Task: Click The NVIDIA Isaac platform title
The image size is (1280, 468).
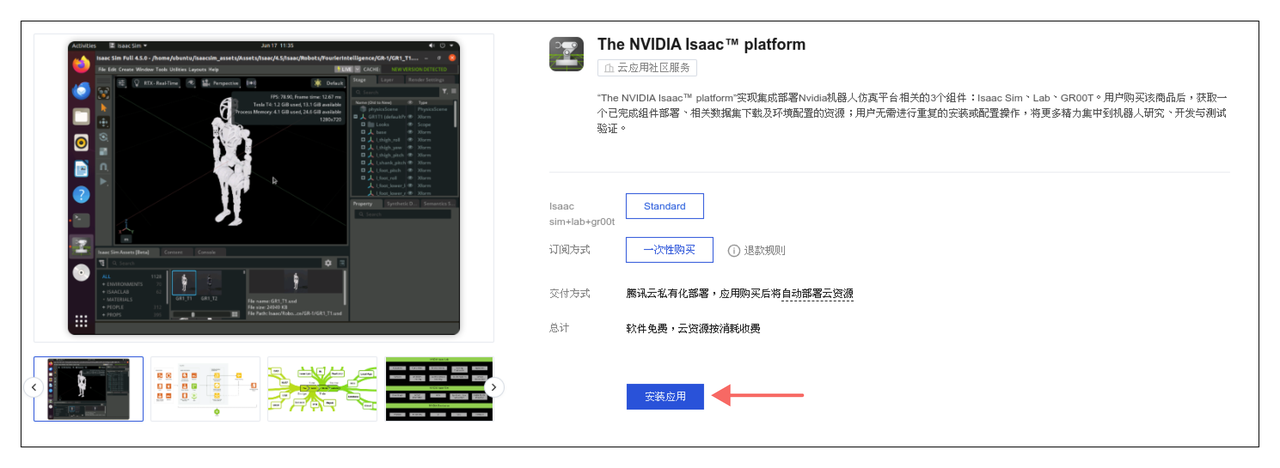Action: click(701, 45)
